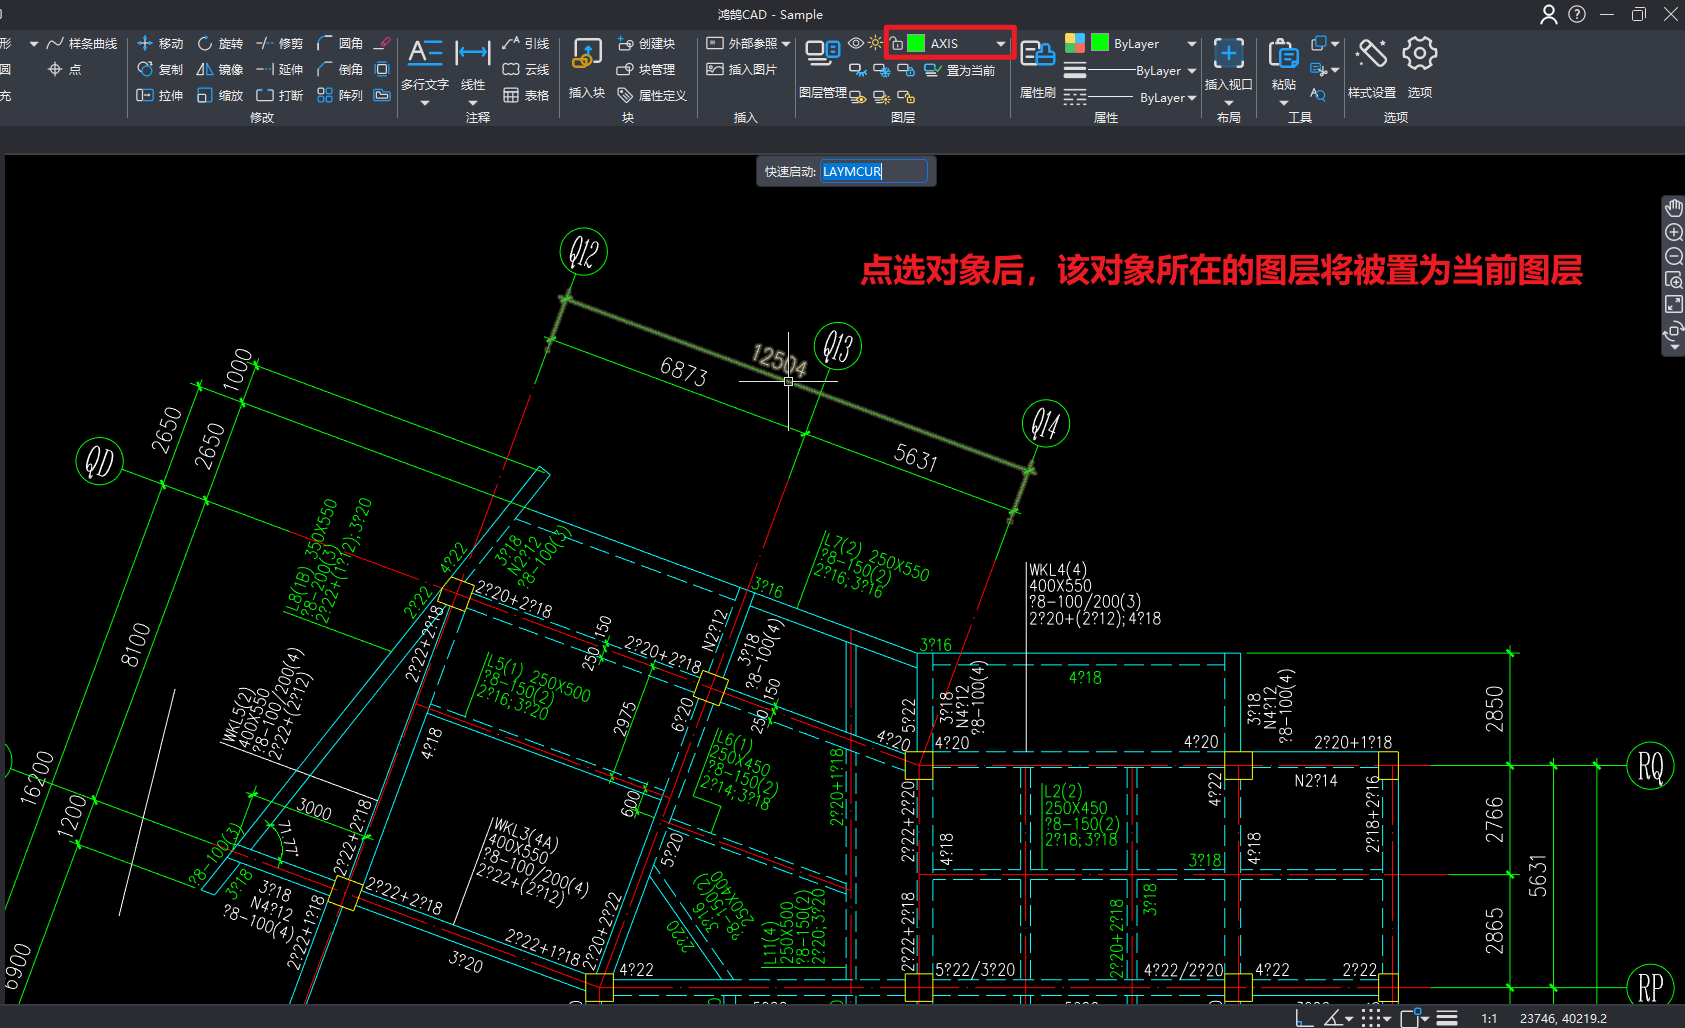This screenshot has height=1028, width=1685.
Task: Click the 属性刷 match properties tool
Action: [1037, 66]
